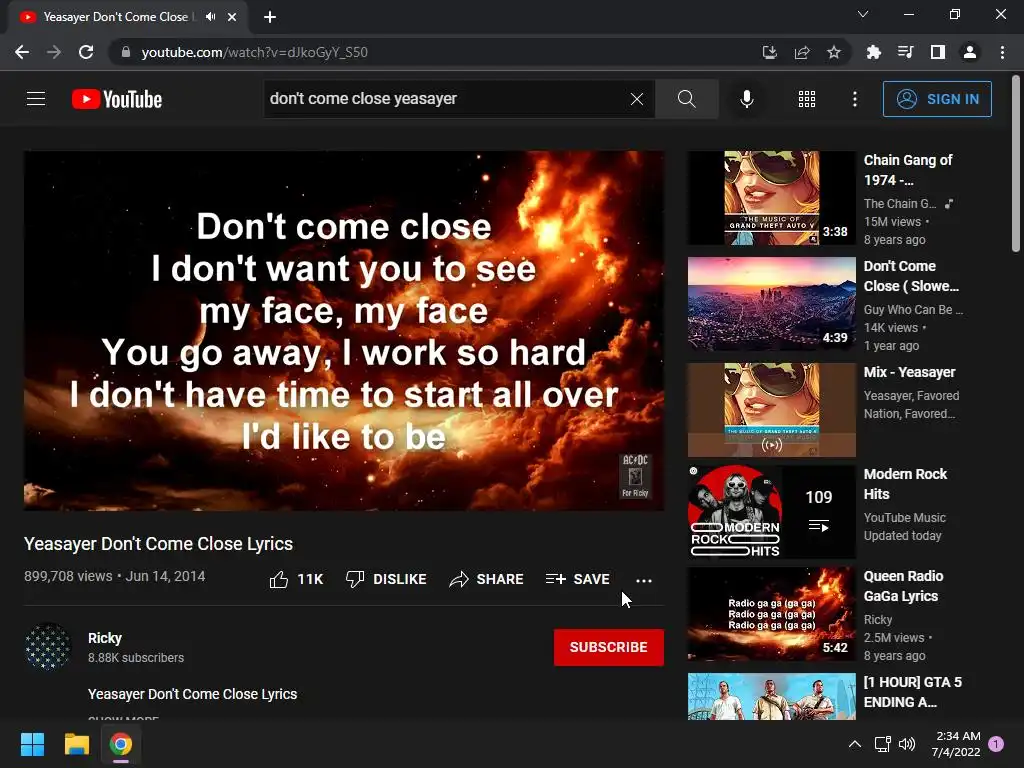
Task: Mute tab using speaker icon on tab
Action: coord(210,17)
